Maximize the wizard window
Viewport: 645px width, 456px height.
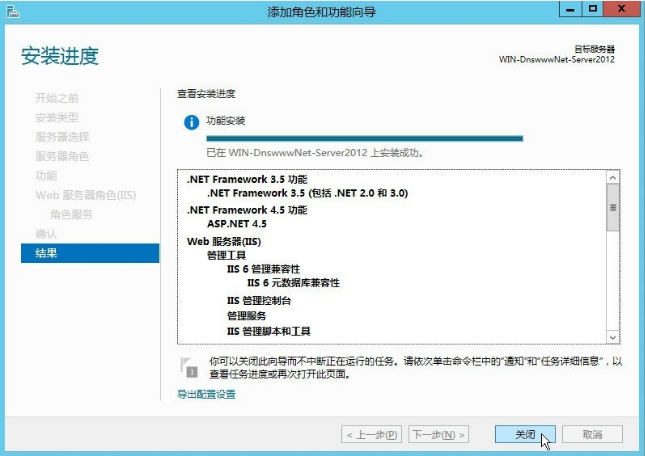pyautogui.click(x=592, y=9)
